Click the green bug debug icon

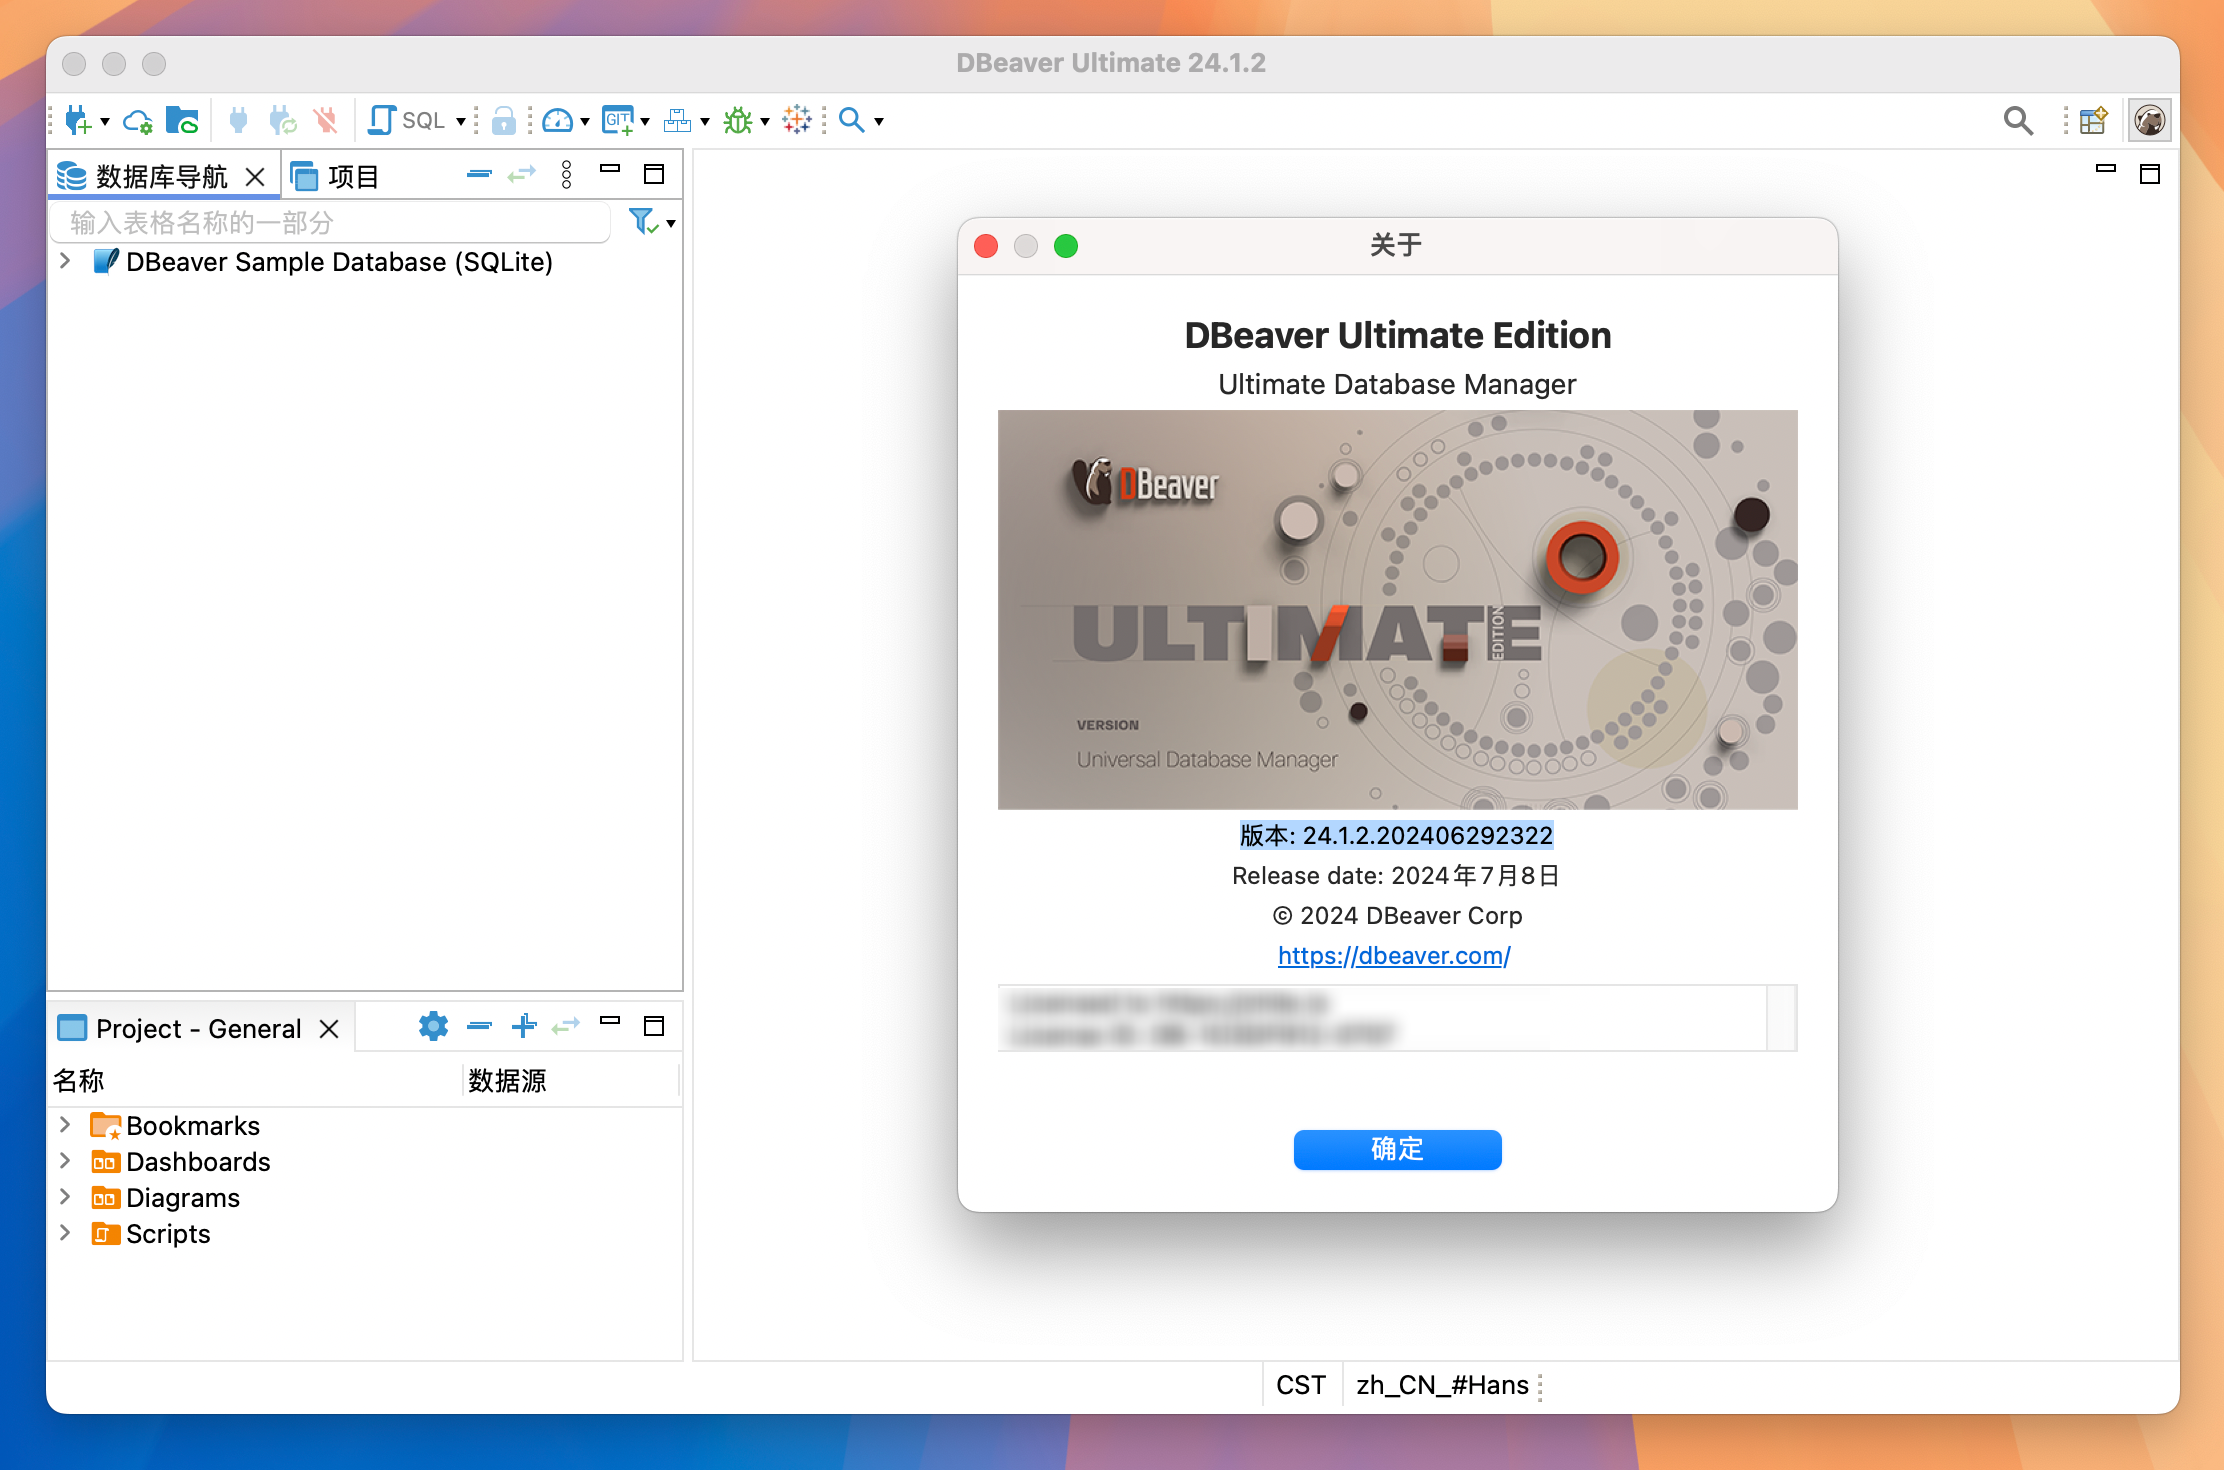pyautogui.click(x=738, y=121)
